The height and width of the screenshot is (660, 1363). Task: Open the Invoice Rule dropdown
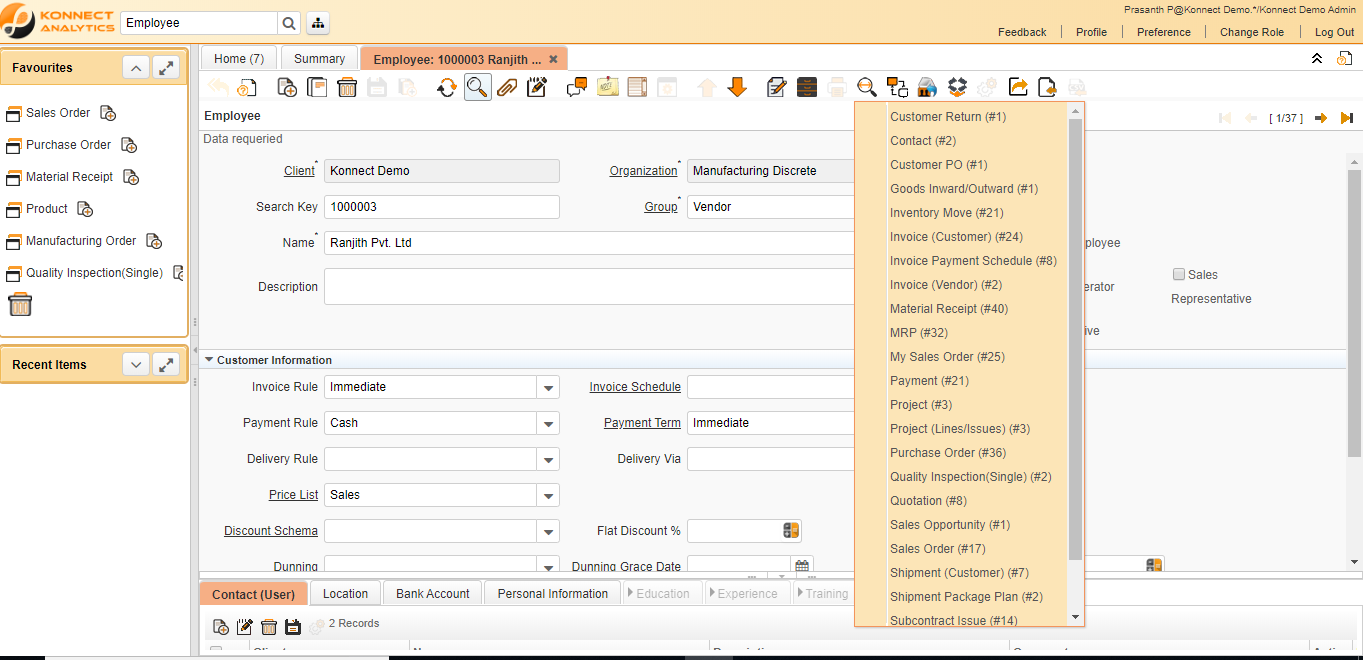click(547, 386)
